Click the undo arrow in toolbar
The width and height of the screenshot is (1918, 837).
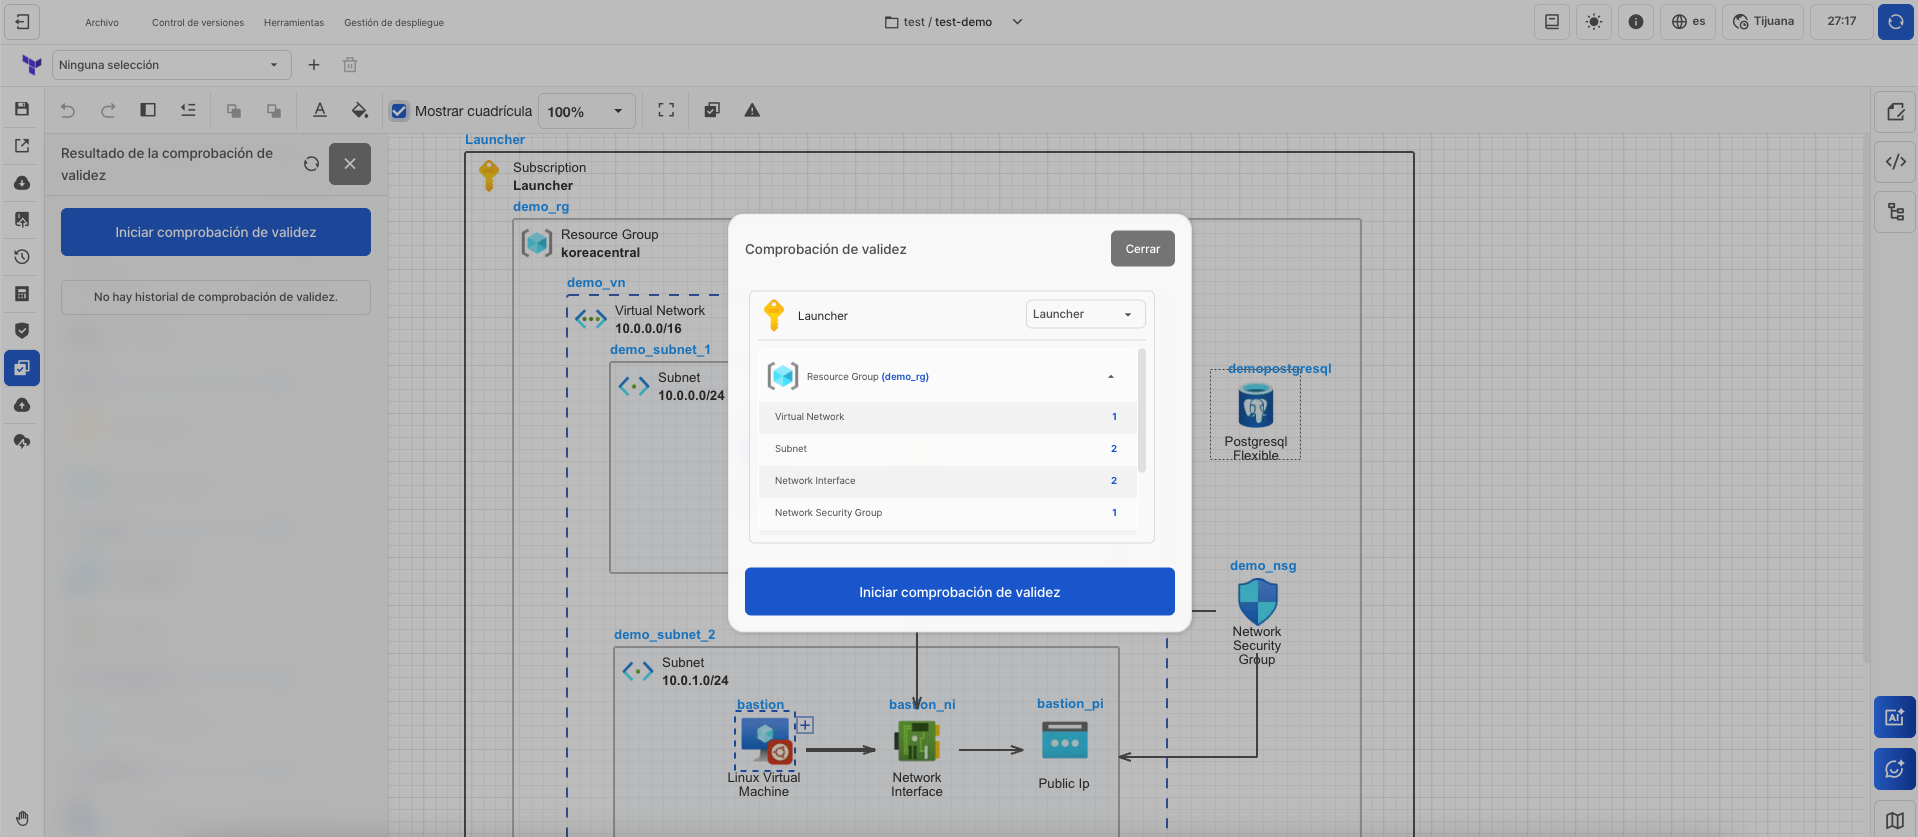point(68,111)
